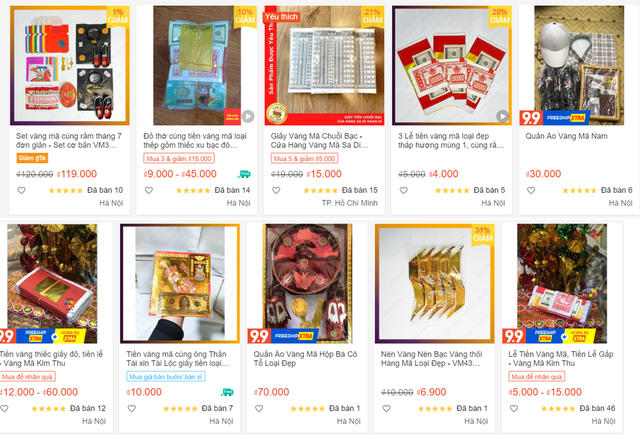The image size is (640, 444).
Task: Open the Quần Áo Vàng Mã Nam thumbnail
Action: tap(579, 65)
